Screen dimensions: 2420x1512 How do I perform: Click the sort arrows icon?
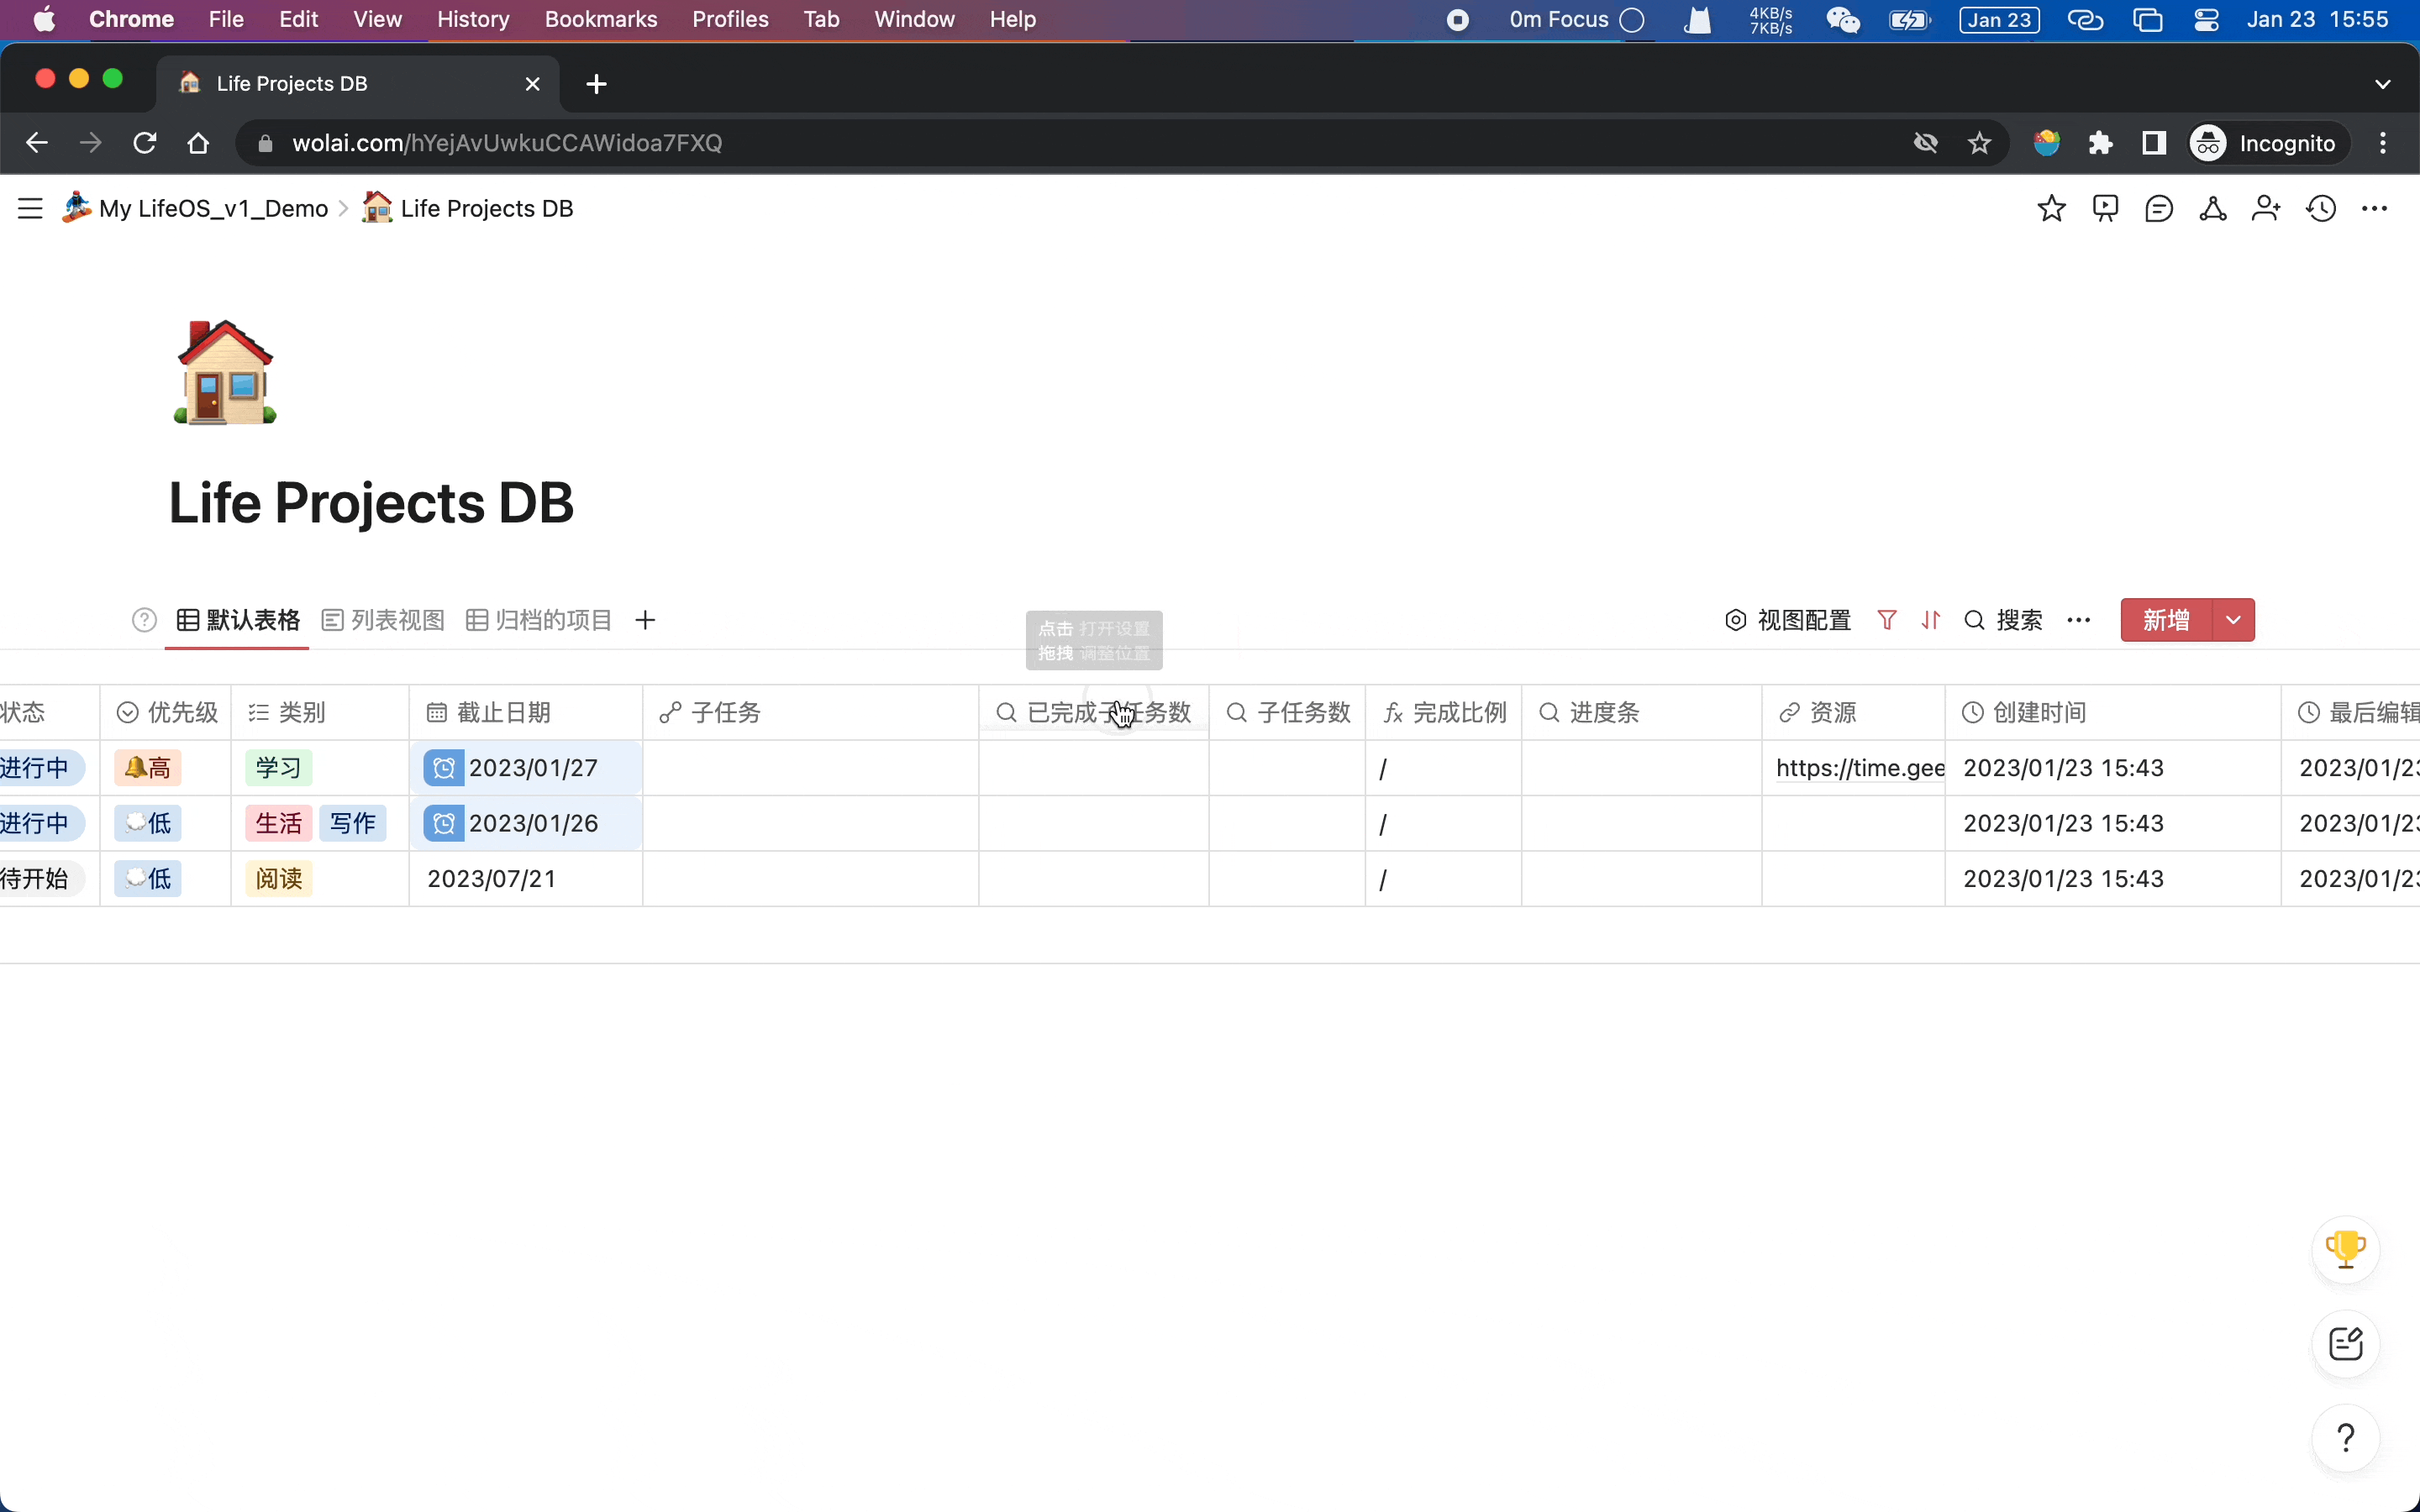click(x=1930, y=620)
